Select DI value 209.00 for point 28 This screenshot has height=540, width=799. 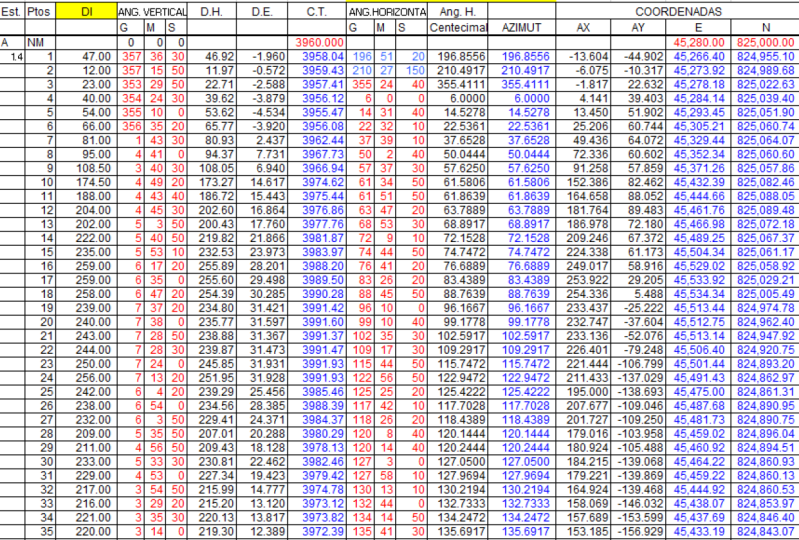pos(93,434)
